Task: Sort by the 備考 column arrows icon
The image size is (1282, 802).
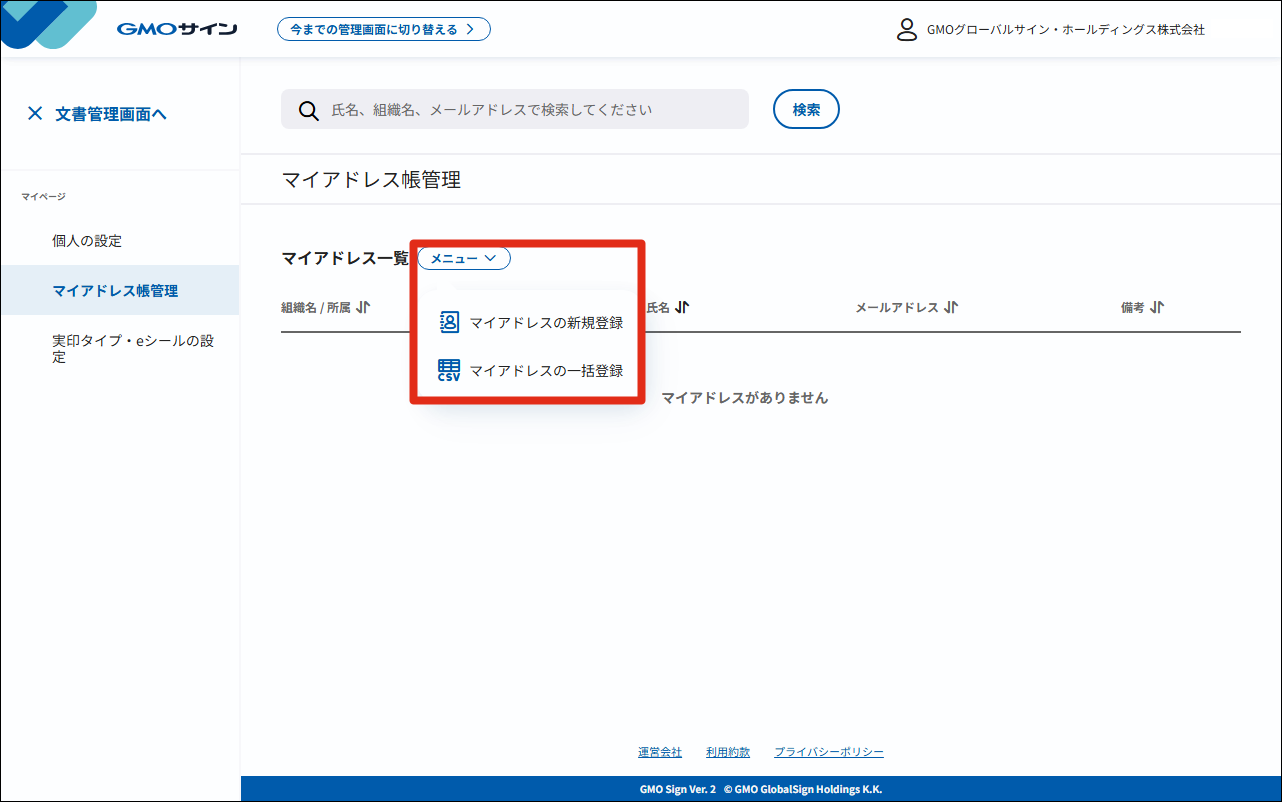Action: [x=1157, y=308]
